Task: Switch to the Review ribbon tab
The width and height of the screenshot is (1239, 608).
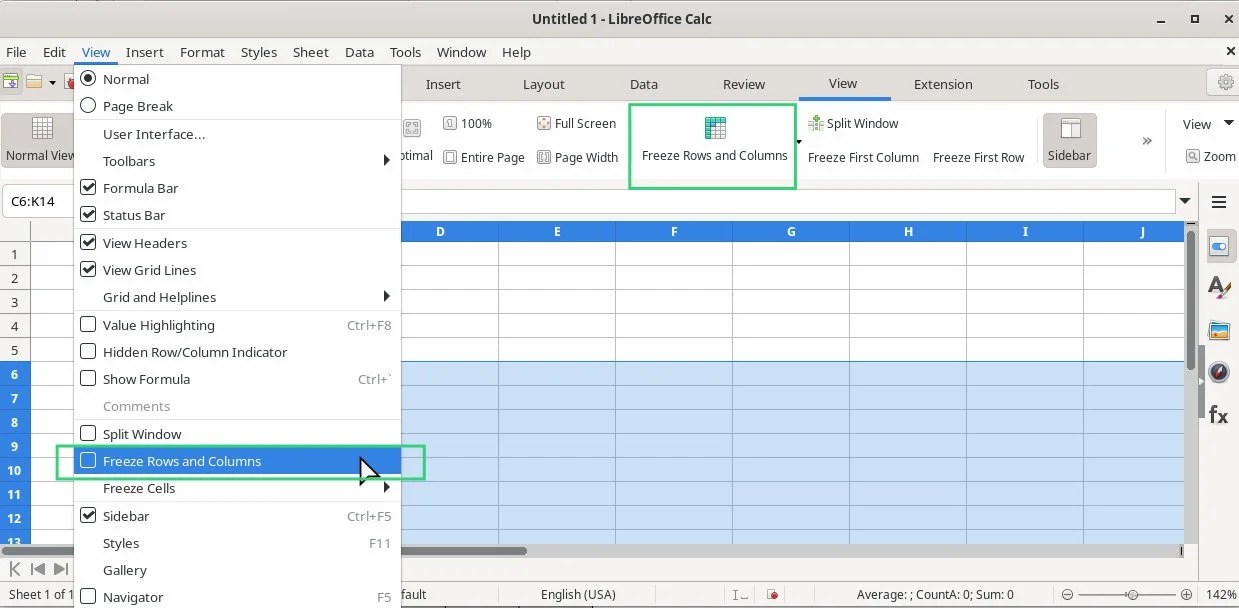Action: (743, 84)
